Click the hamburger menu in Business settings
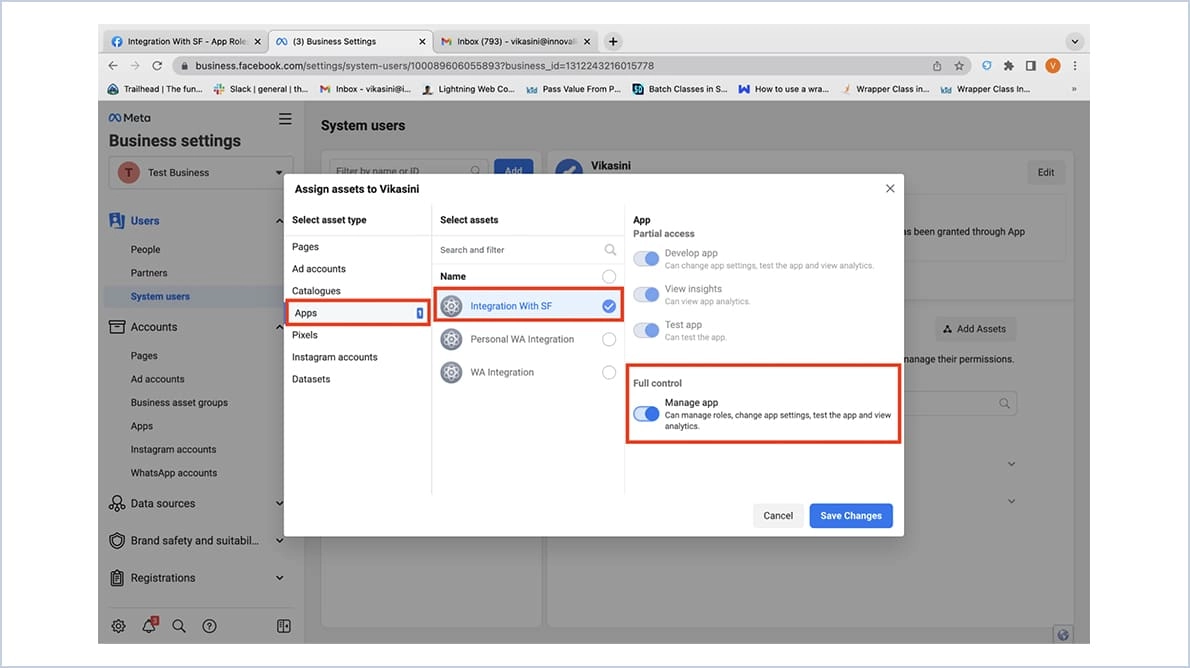Viewport: 1190px width, 668px height. click(x=285, y=119)
